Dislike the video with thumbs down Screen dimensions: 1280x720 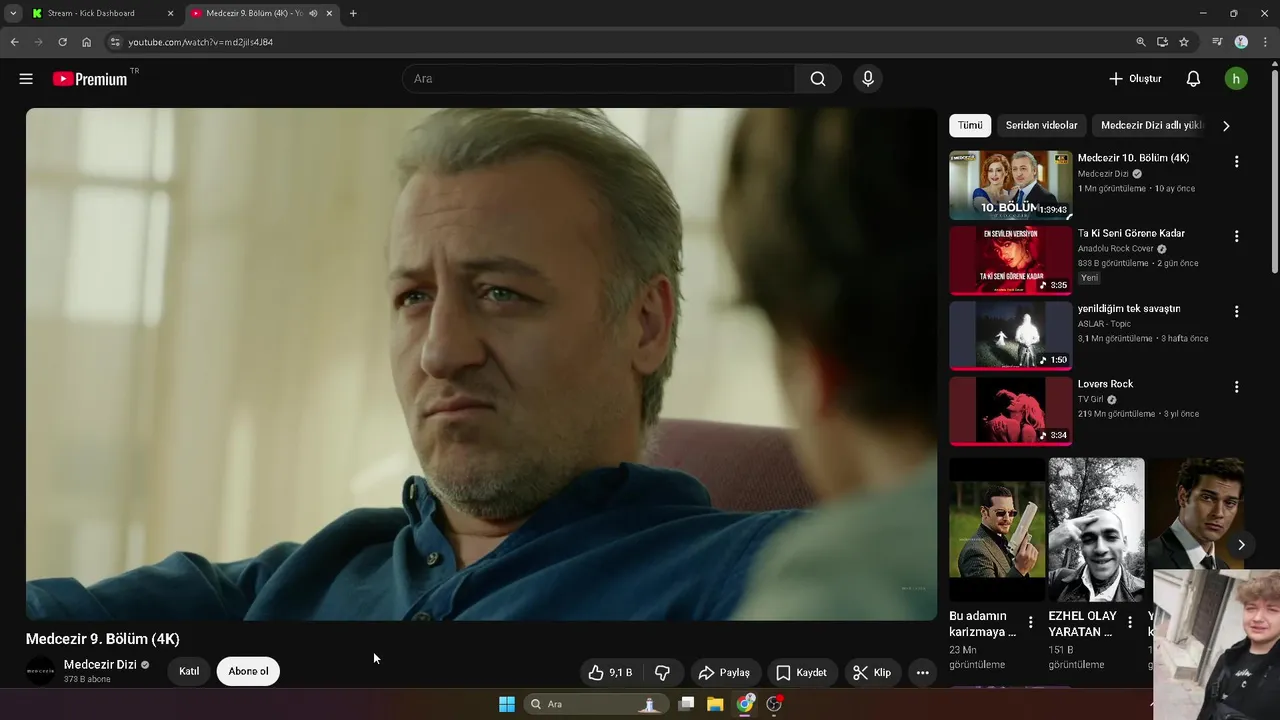click(x=662, y=672)
